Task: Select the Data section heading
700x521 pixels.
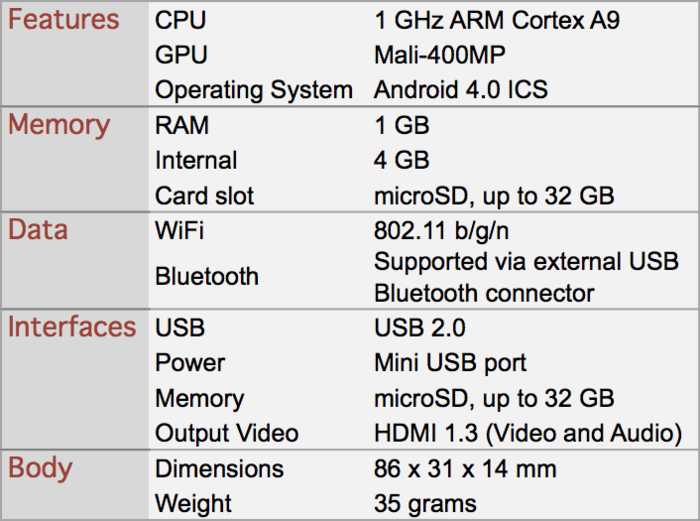Action: point(38,230)
